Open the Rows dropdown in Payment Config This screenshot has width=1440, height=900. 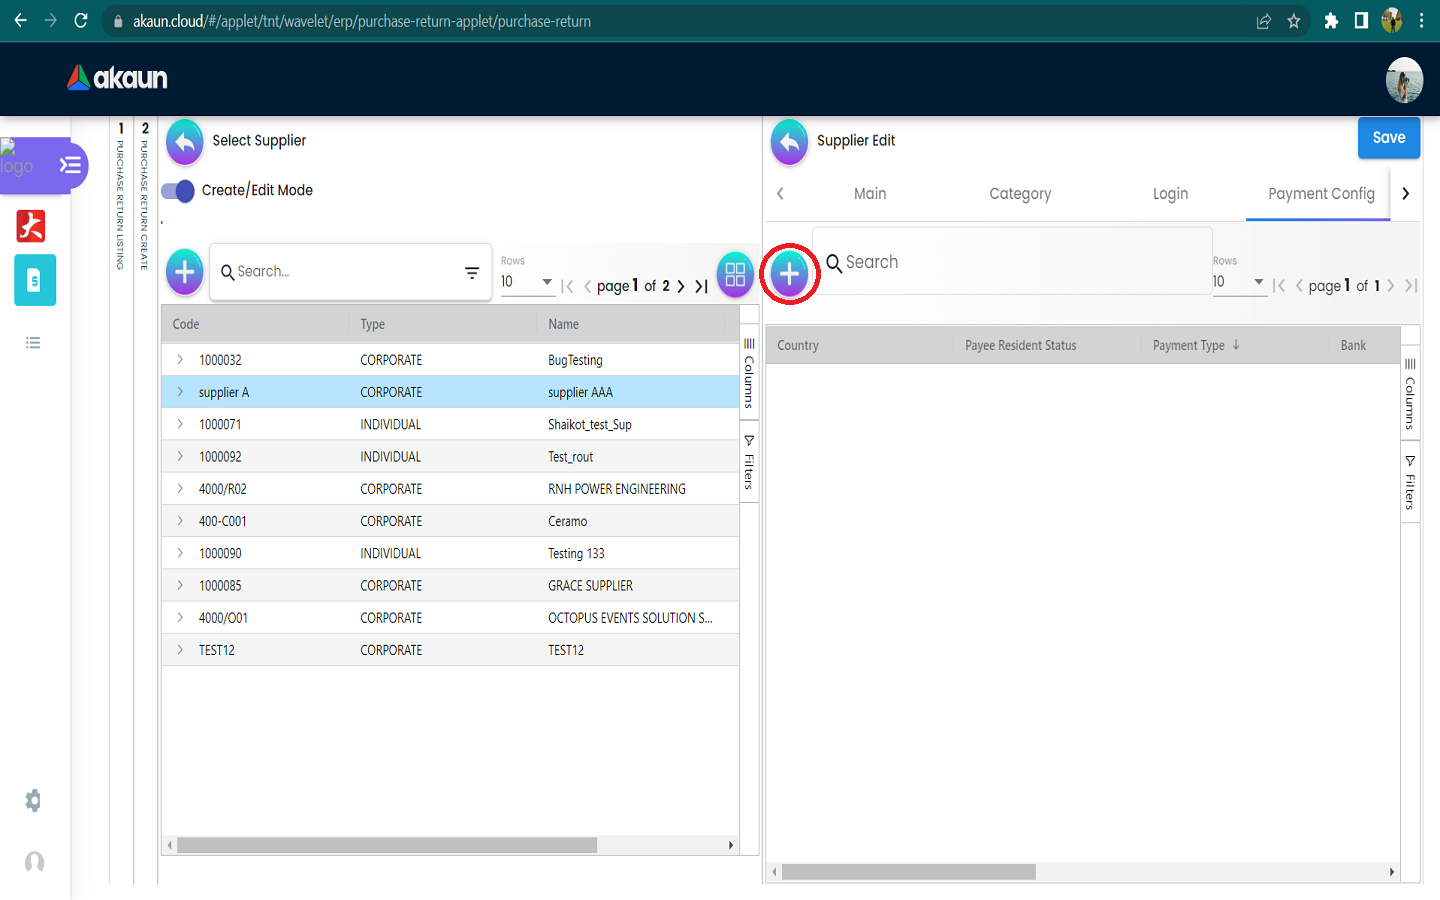[x=1239, y=283]
